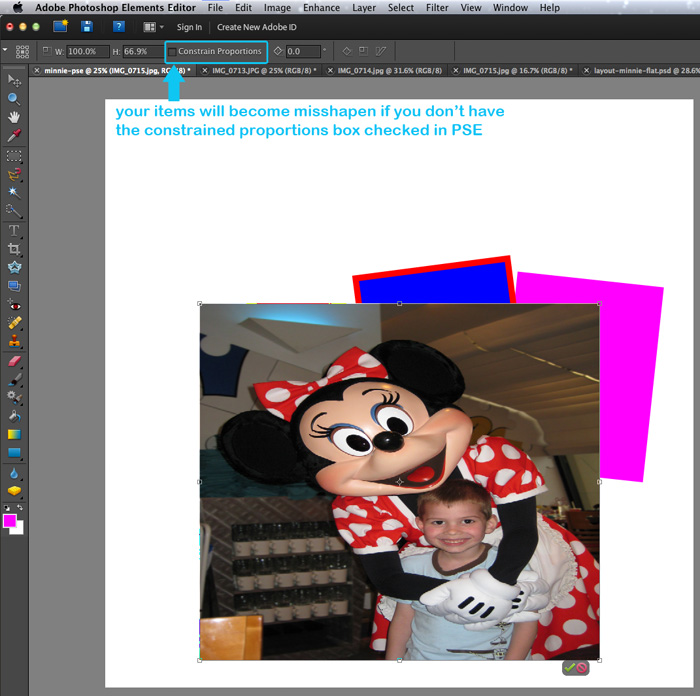The height and width of the screenshot is (696, 700).
Task: Expand the tool options dropdown arrow
Action: [5, 50]
